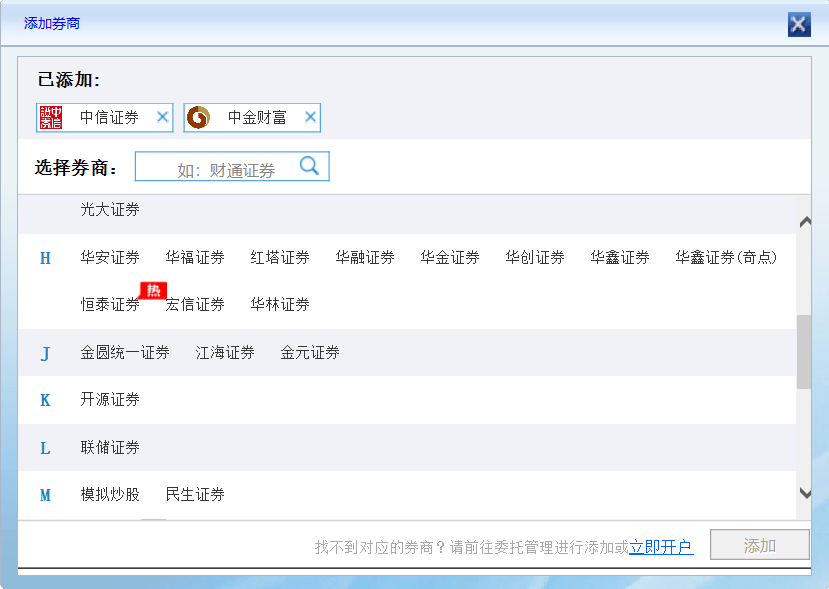Click the M section letter
Image resolution: width=829 pixels, height=589 pixels.
45,495
